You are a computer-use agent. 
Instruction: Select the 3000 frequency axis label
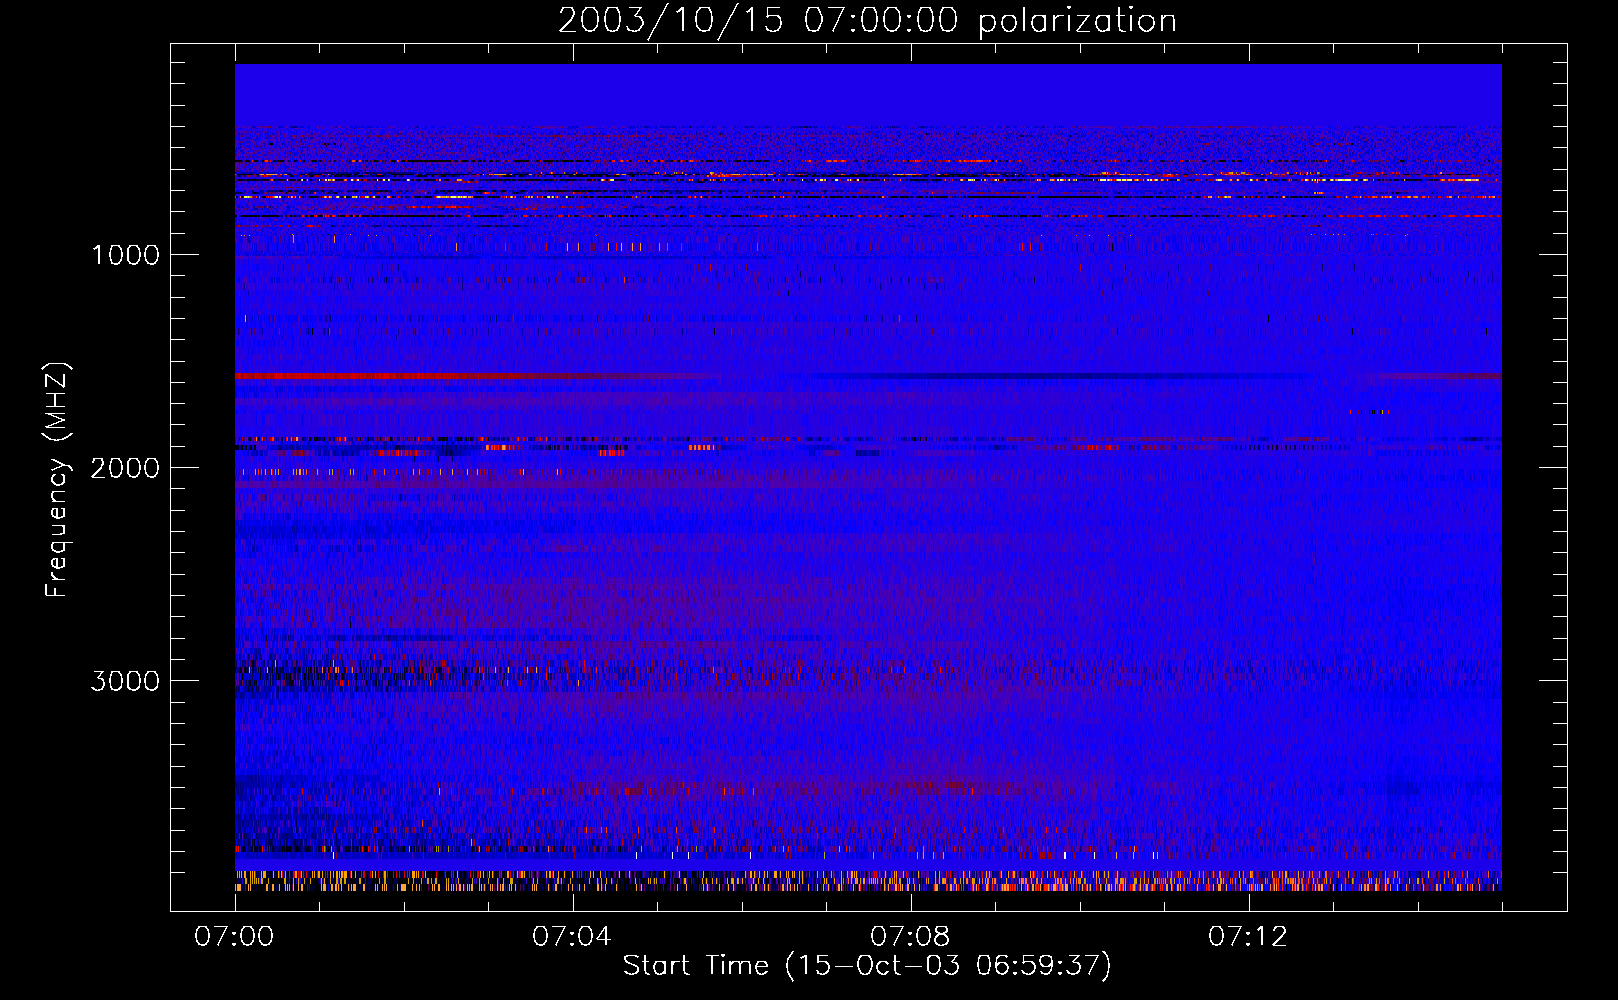pyautogui.click(x=125, y=681)
